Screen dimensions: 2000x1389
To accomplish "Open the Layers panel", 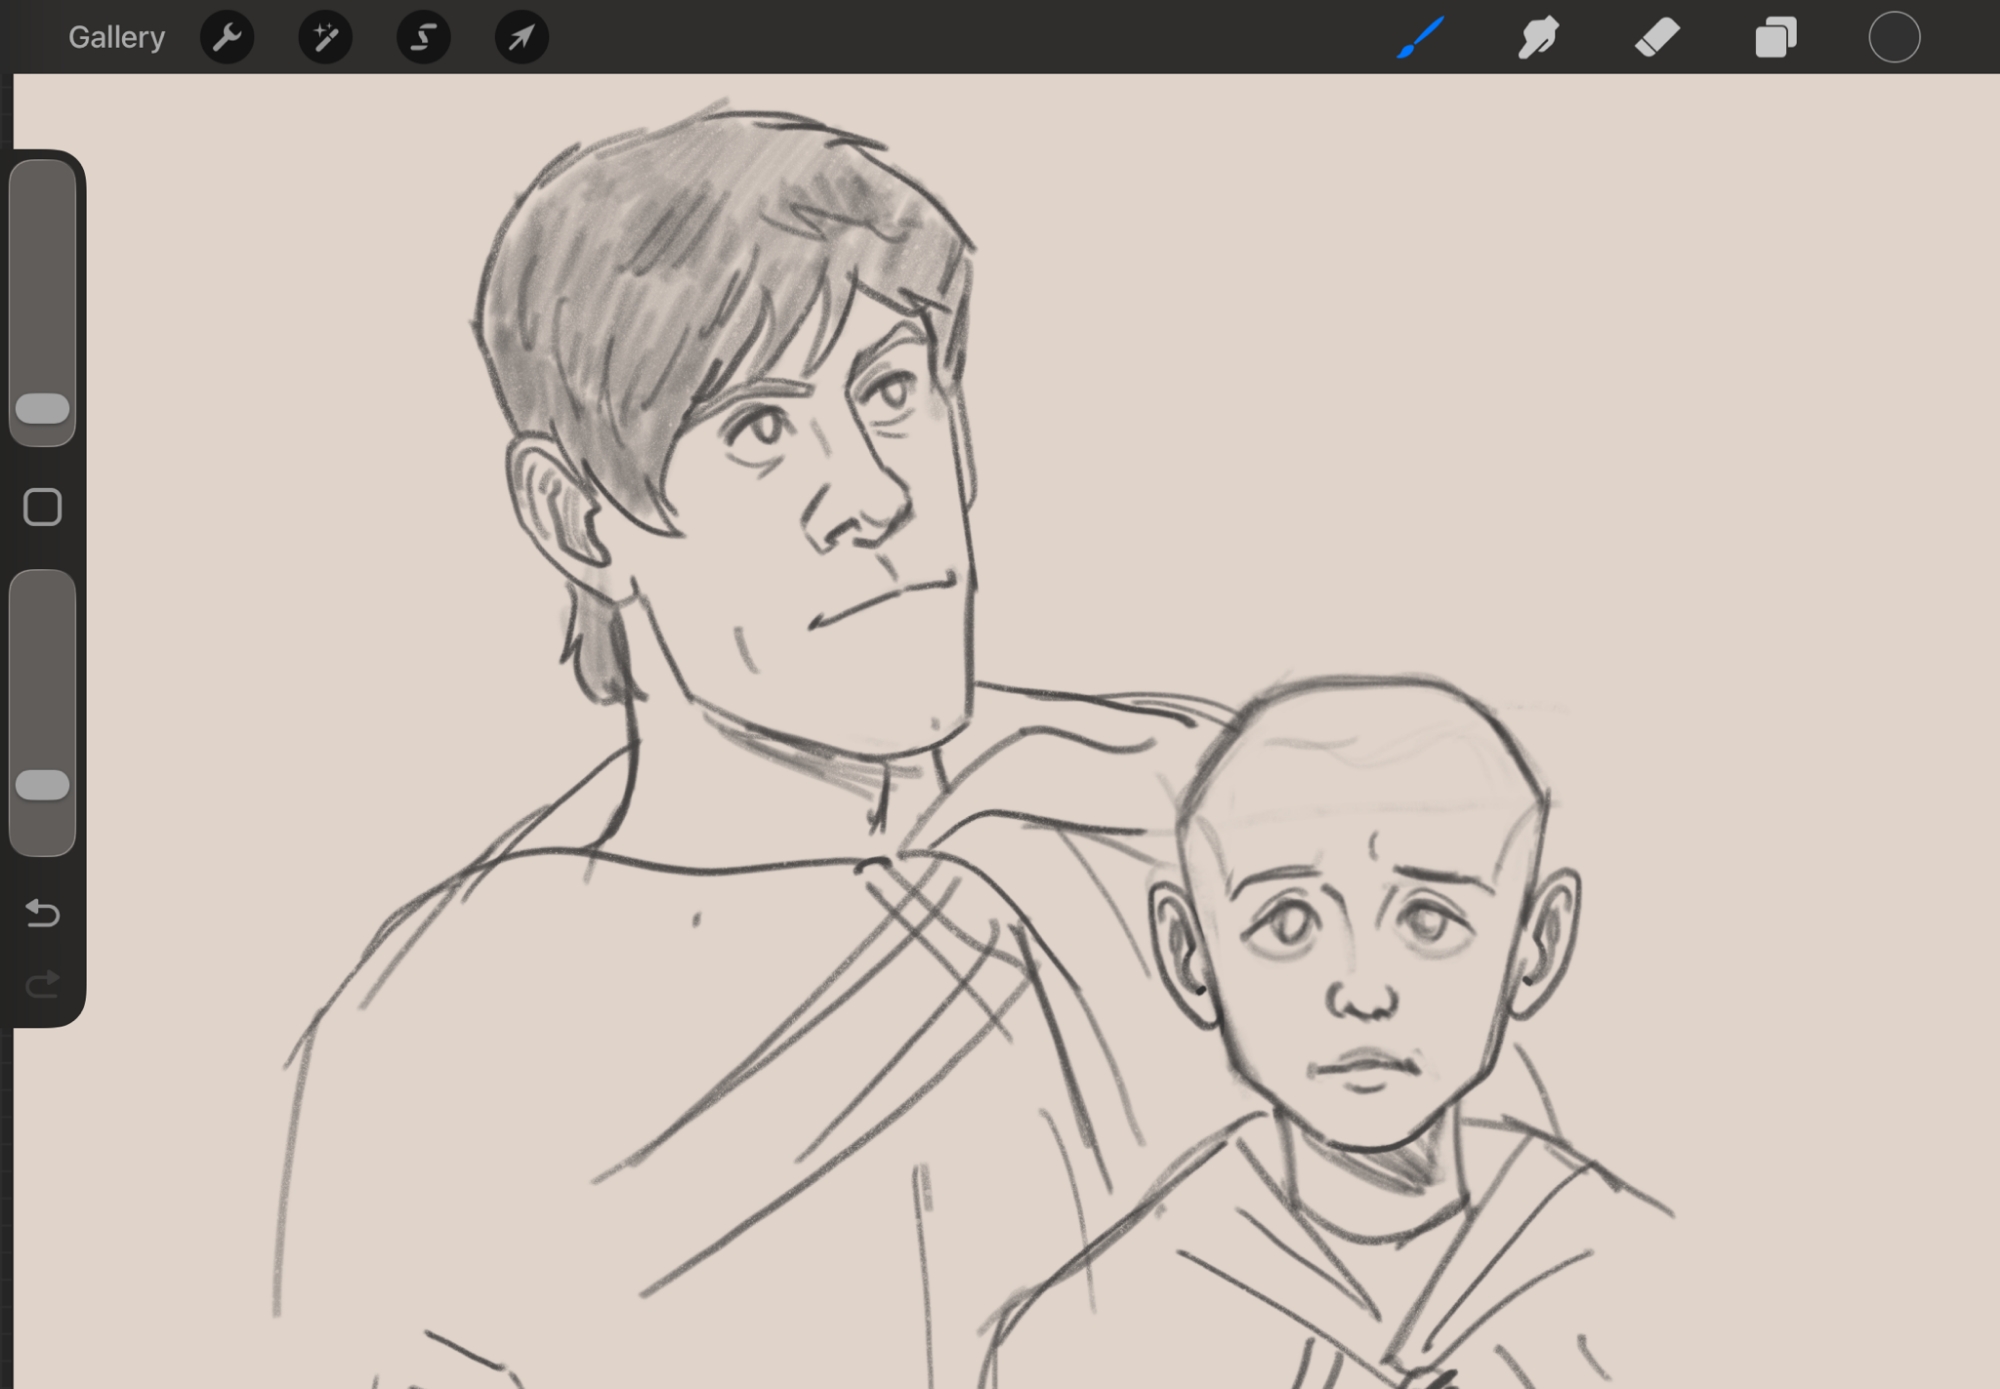I will (x=1776, y=38).
